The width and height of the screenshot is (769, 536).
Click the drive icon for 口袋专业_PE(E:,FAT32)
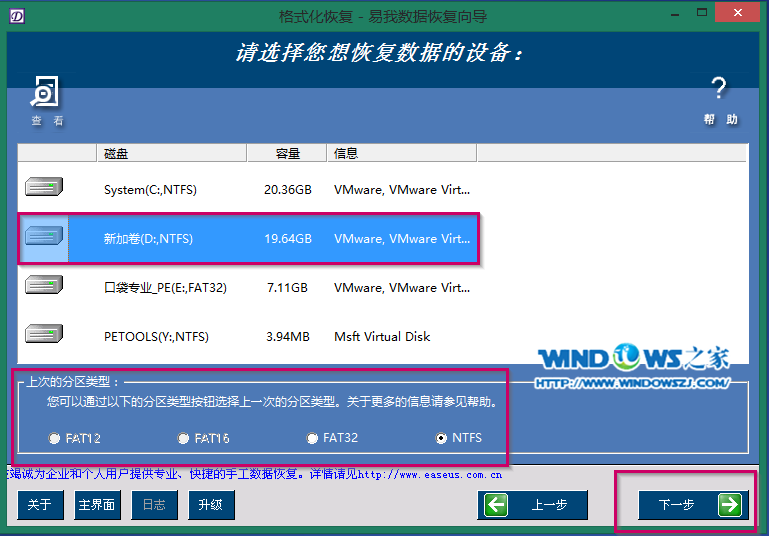pos(44,285)
